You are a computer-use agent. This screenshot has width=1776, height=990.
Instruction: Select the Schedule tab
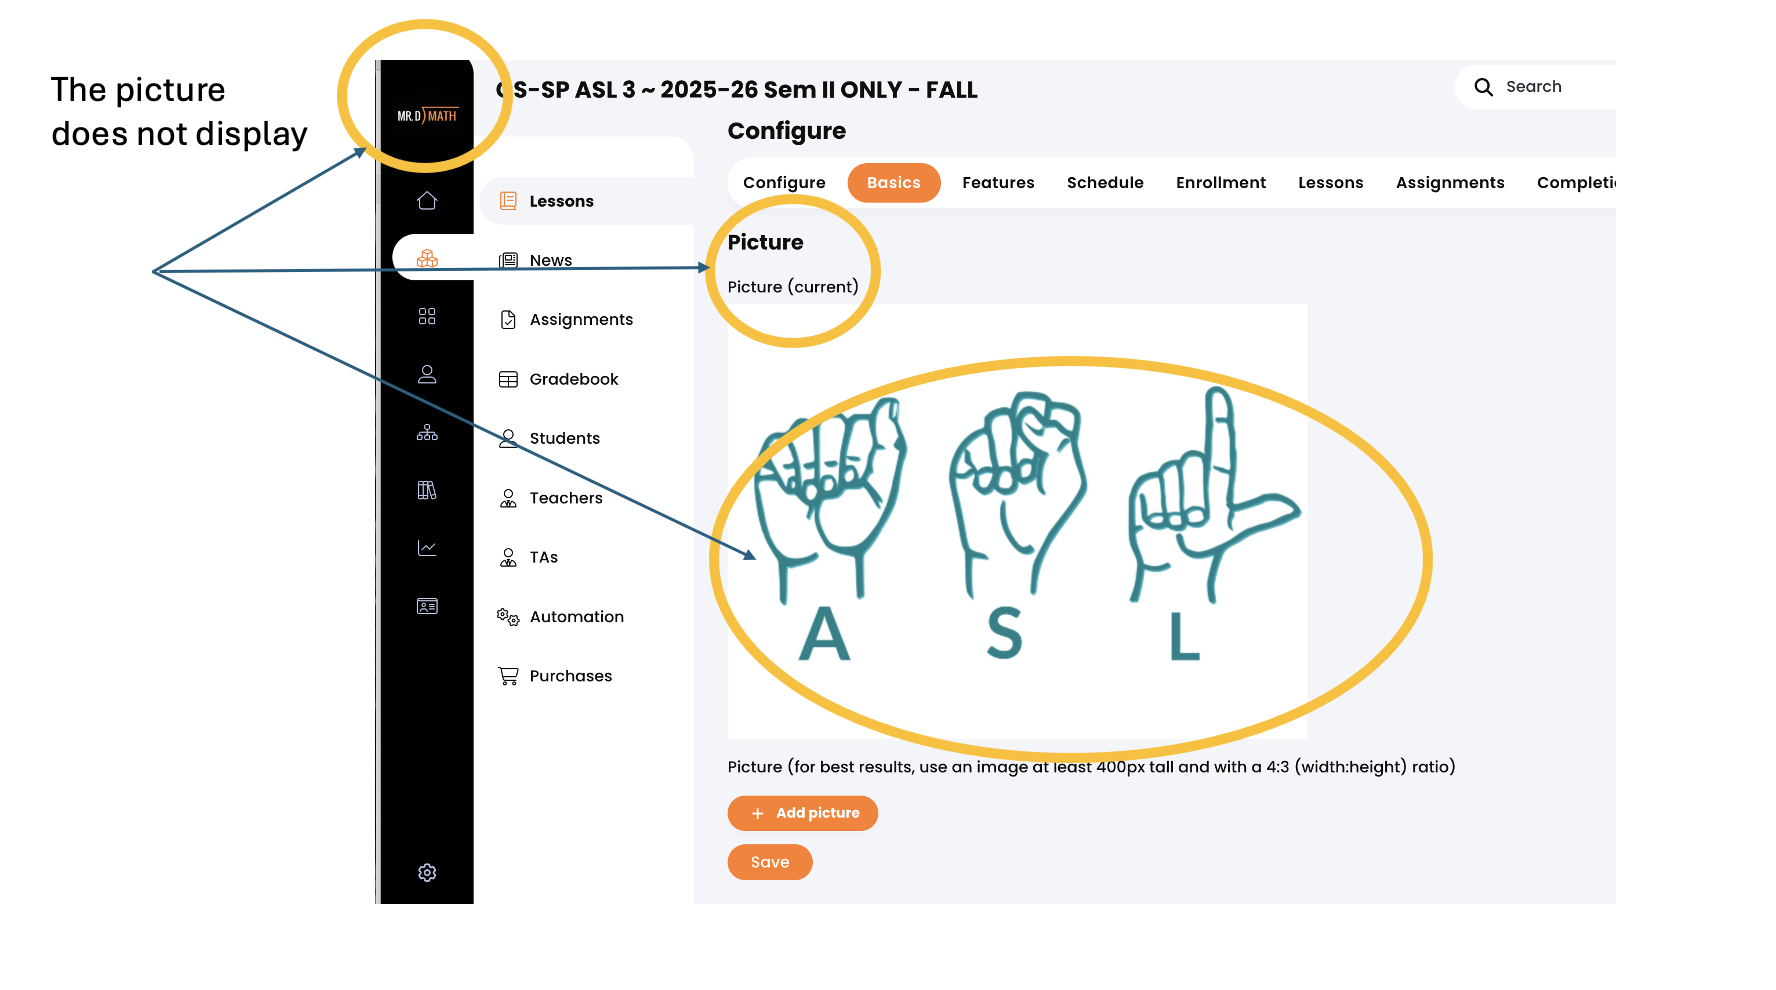(x=1105, y=183)
